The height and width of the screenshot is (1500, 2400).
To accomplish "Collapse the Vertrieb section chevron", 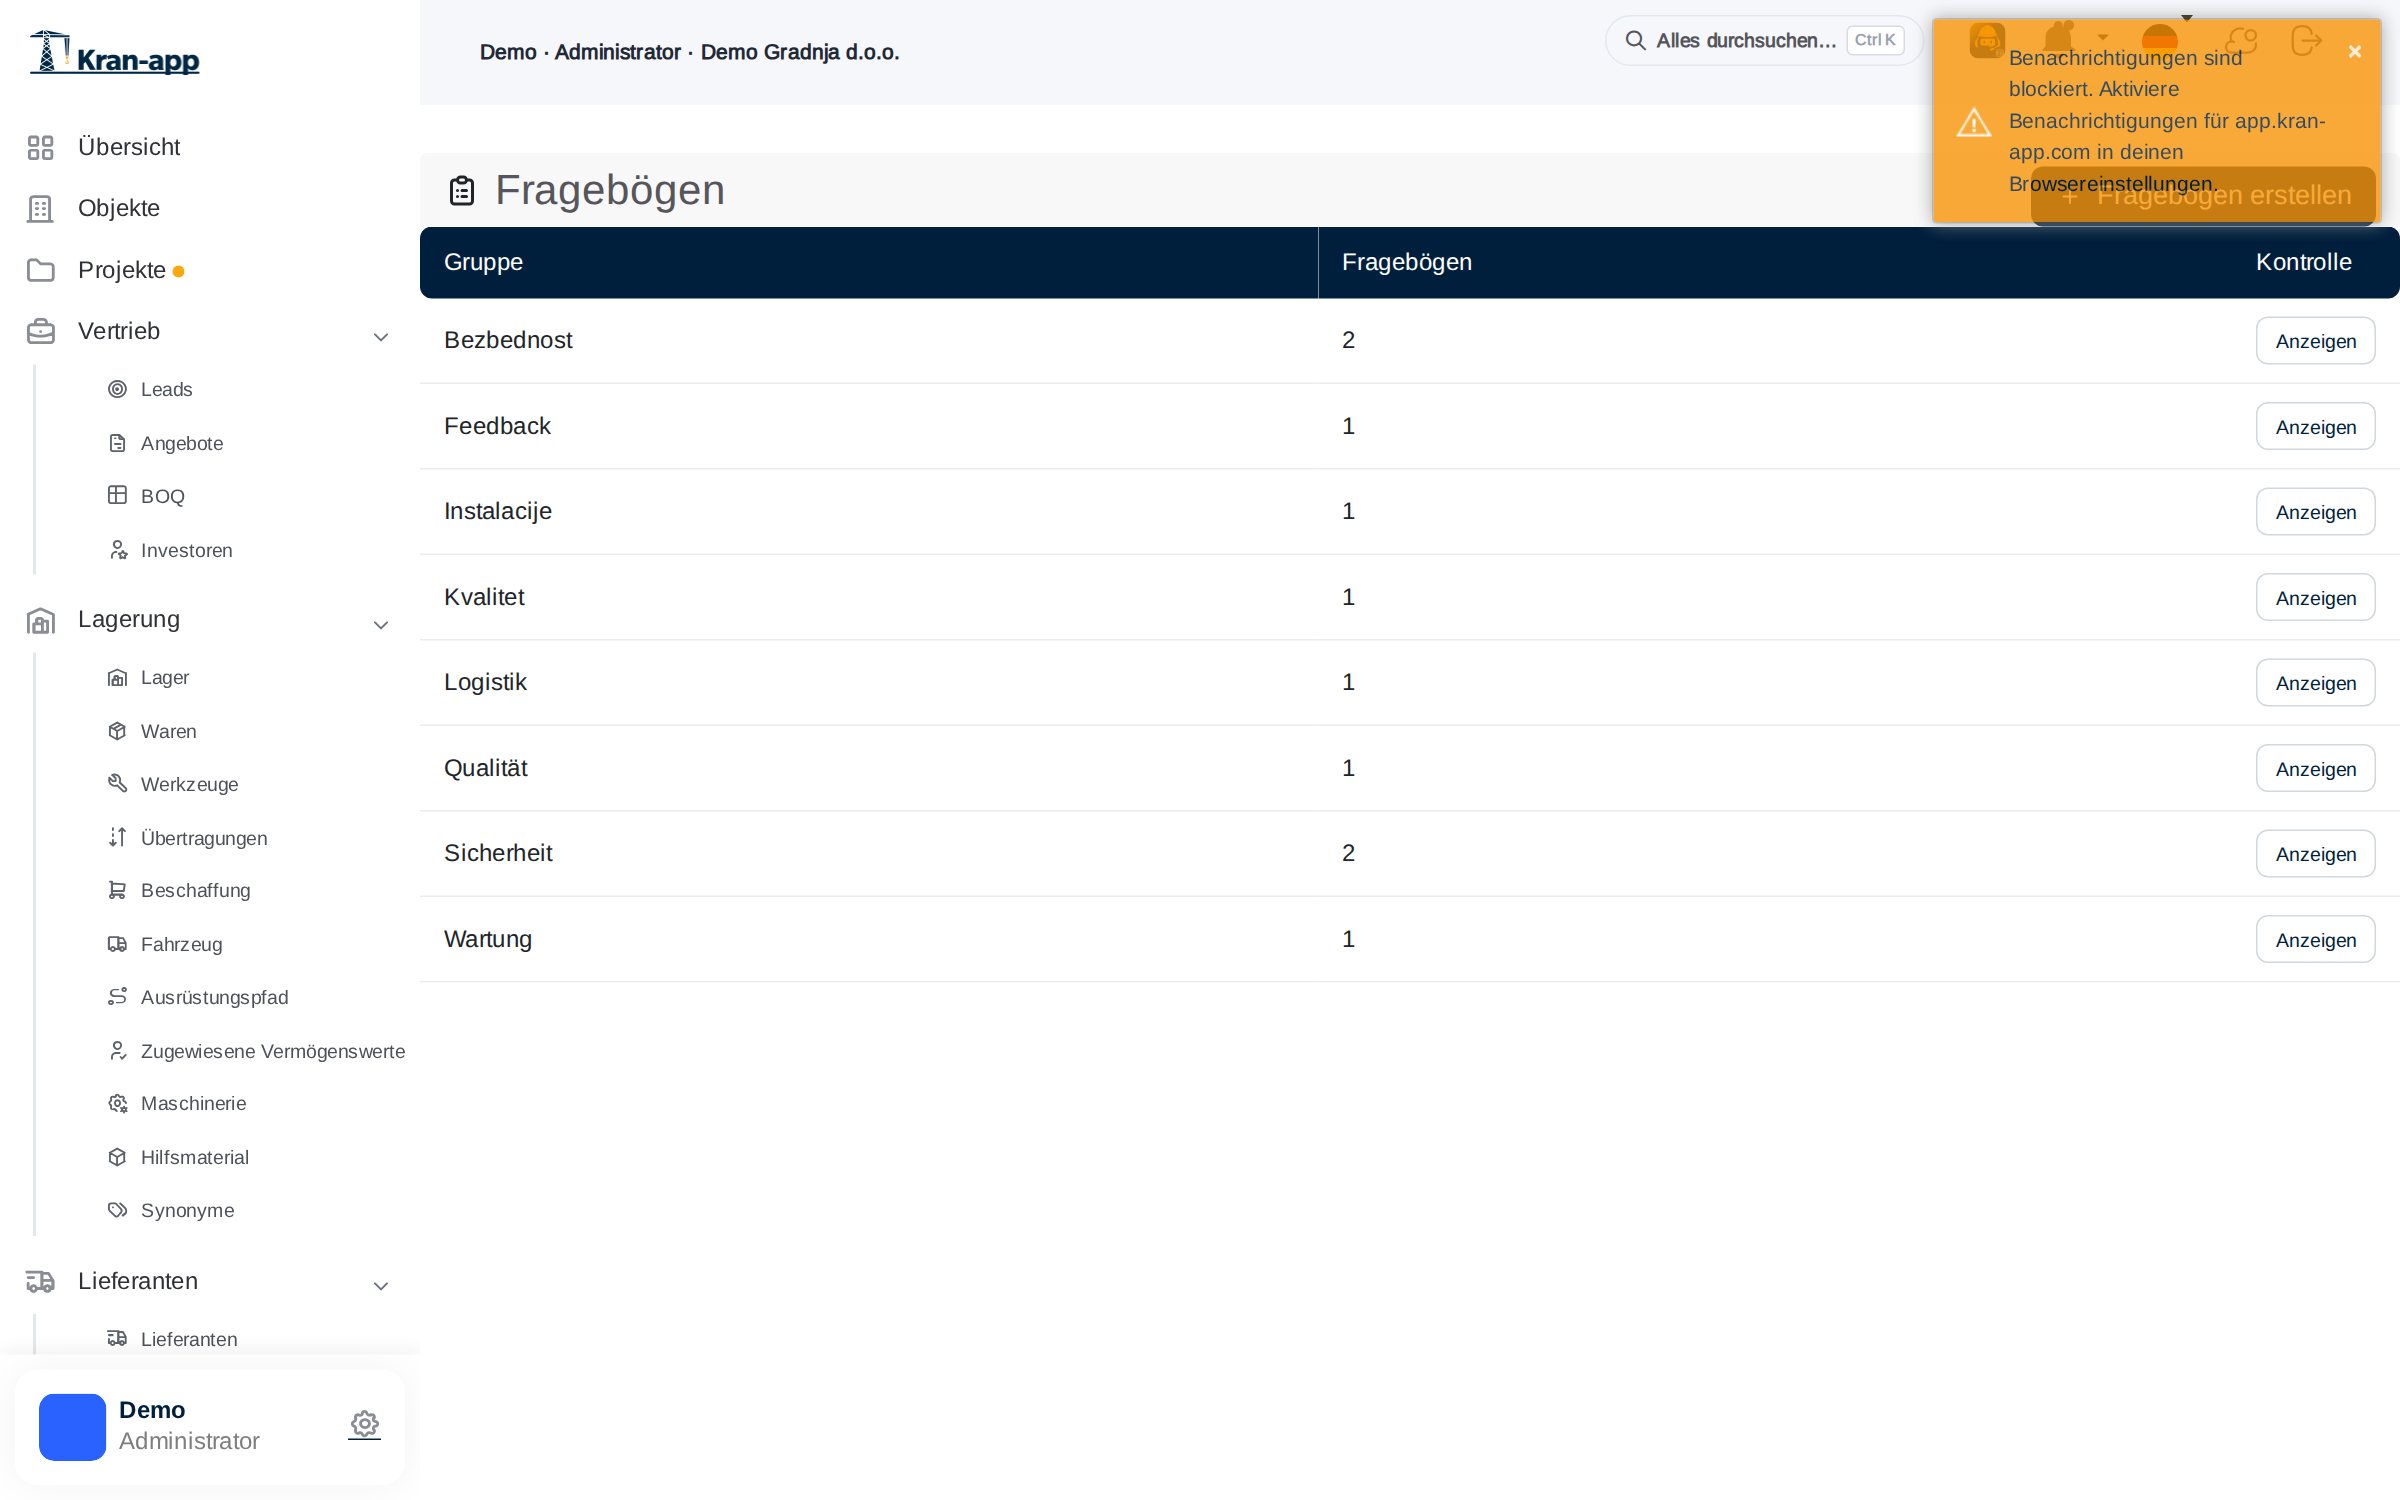I will [381, 337].
